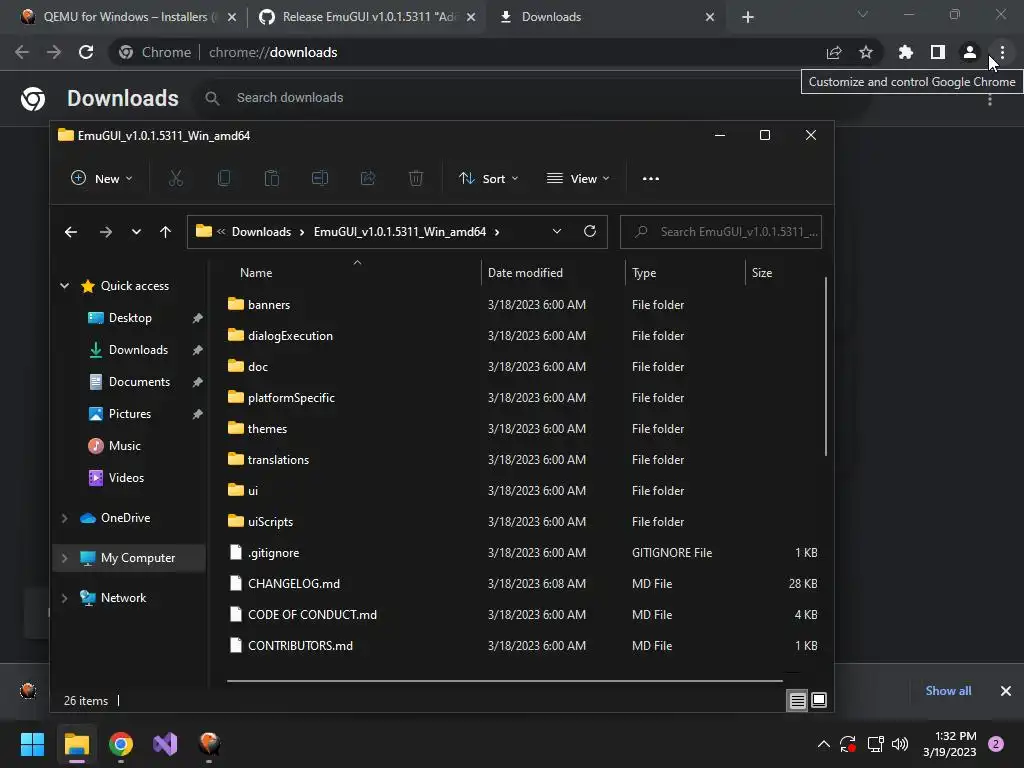Select Desktop in Quick access
The image size is (1024, 768).
(130, 318)
